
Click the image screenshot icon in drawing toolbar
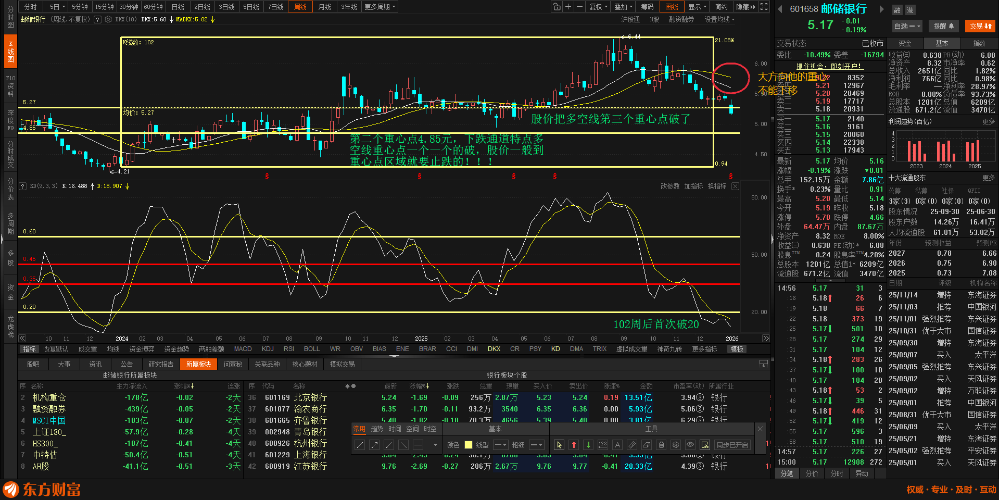(x=705, y=445)
